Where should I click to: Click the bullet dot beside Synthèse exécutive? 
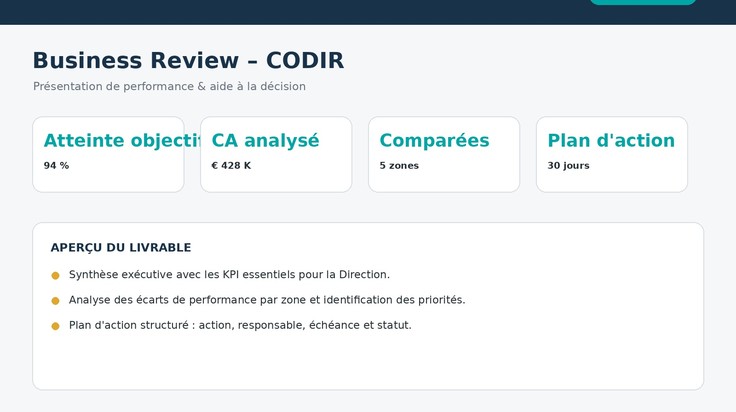(55, 275)
